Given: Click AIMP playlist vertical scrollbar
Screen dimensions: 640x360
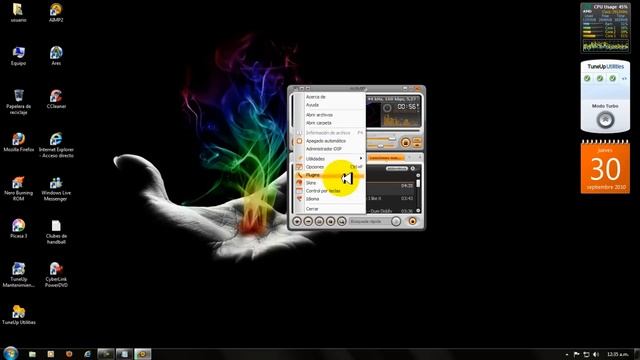Looking at the screenshot, I should (418, 193).
